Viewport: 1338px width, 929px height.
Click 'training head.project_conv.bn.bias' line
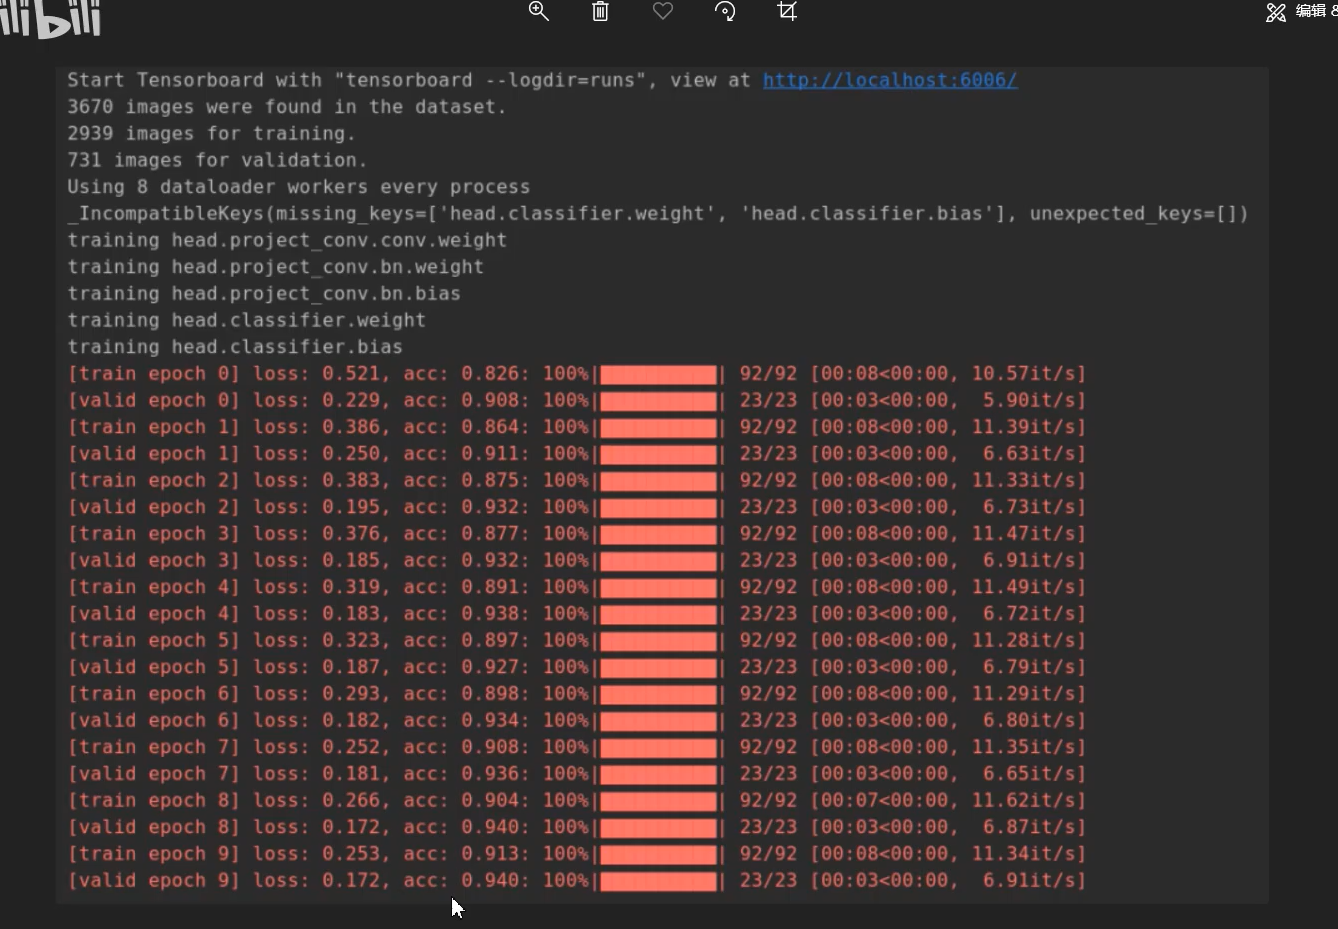pos(264,294)
